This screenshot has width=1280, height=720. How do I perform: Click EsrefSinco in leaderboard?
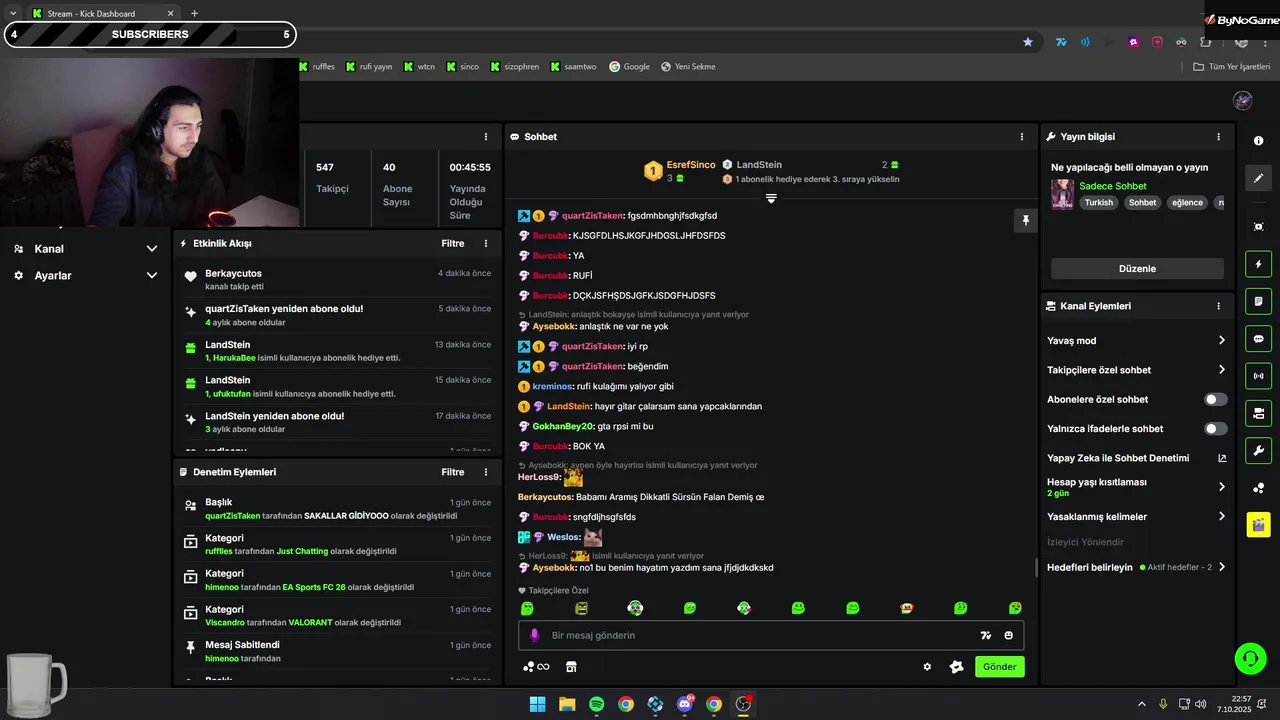691,165
